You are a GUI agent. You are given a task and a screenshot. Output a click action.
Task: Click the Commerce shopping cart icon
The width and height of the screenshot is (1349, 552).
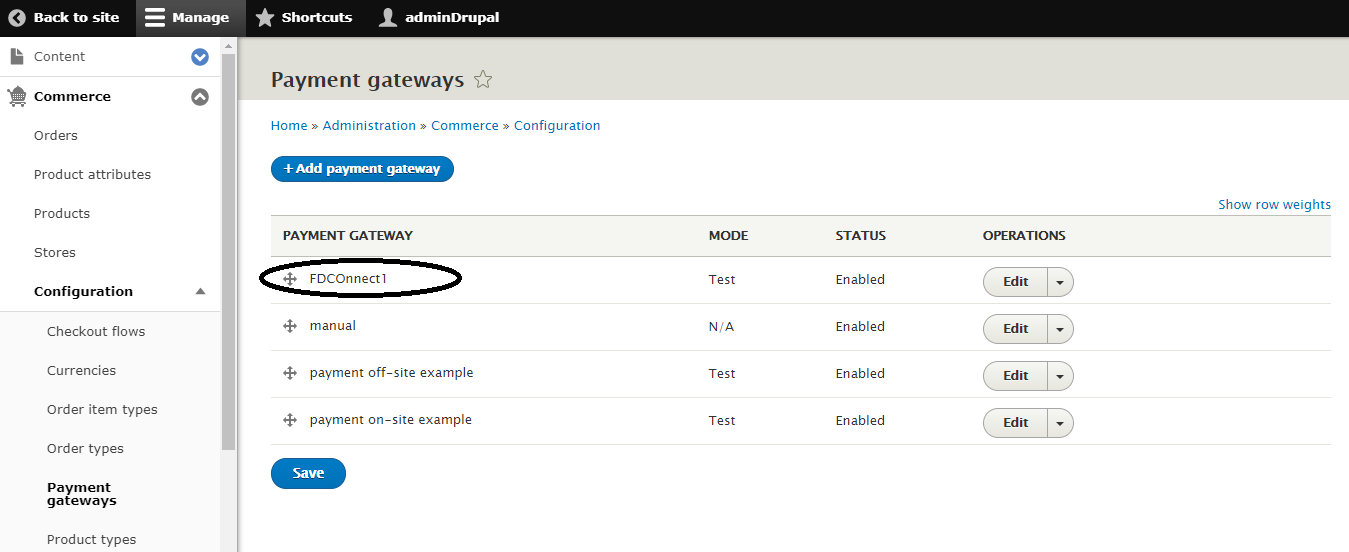pos(17,96)
